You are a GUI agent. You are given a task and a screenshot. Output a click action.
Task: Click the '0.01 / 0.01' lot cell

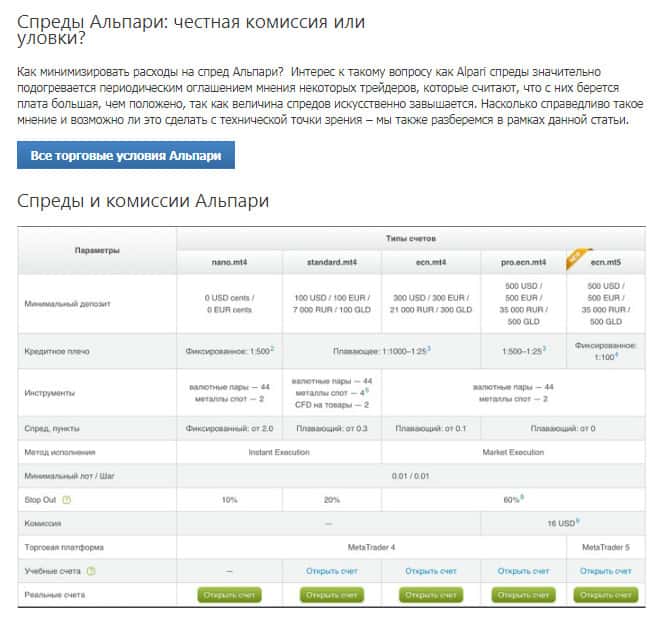(411, 476)
